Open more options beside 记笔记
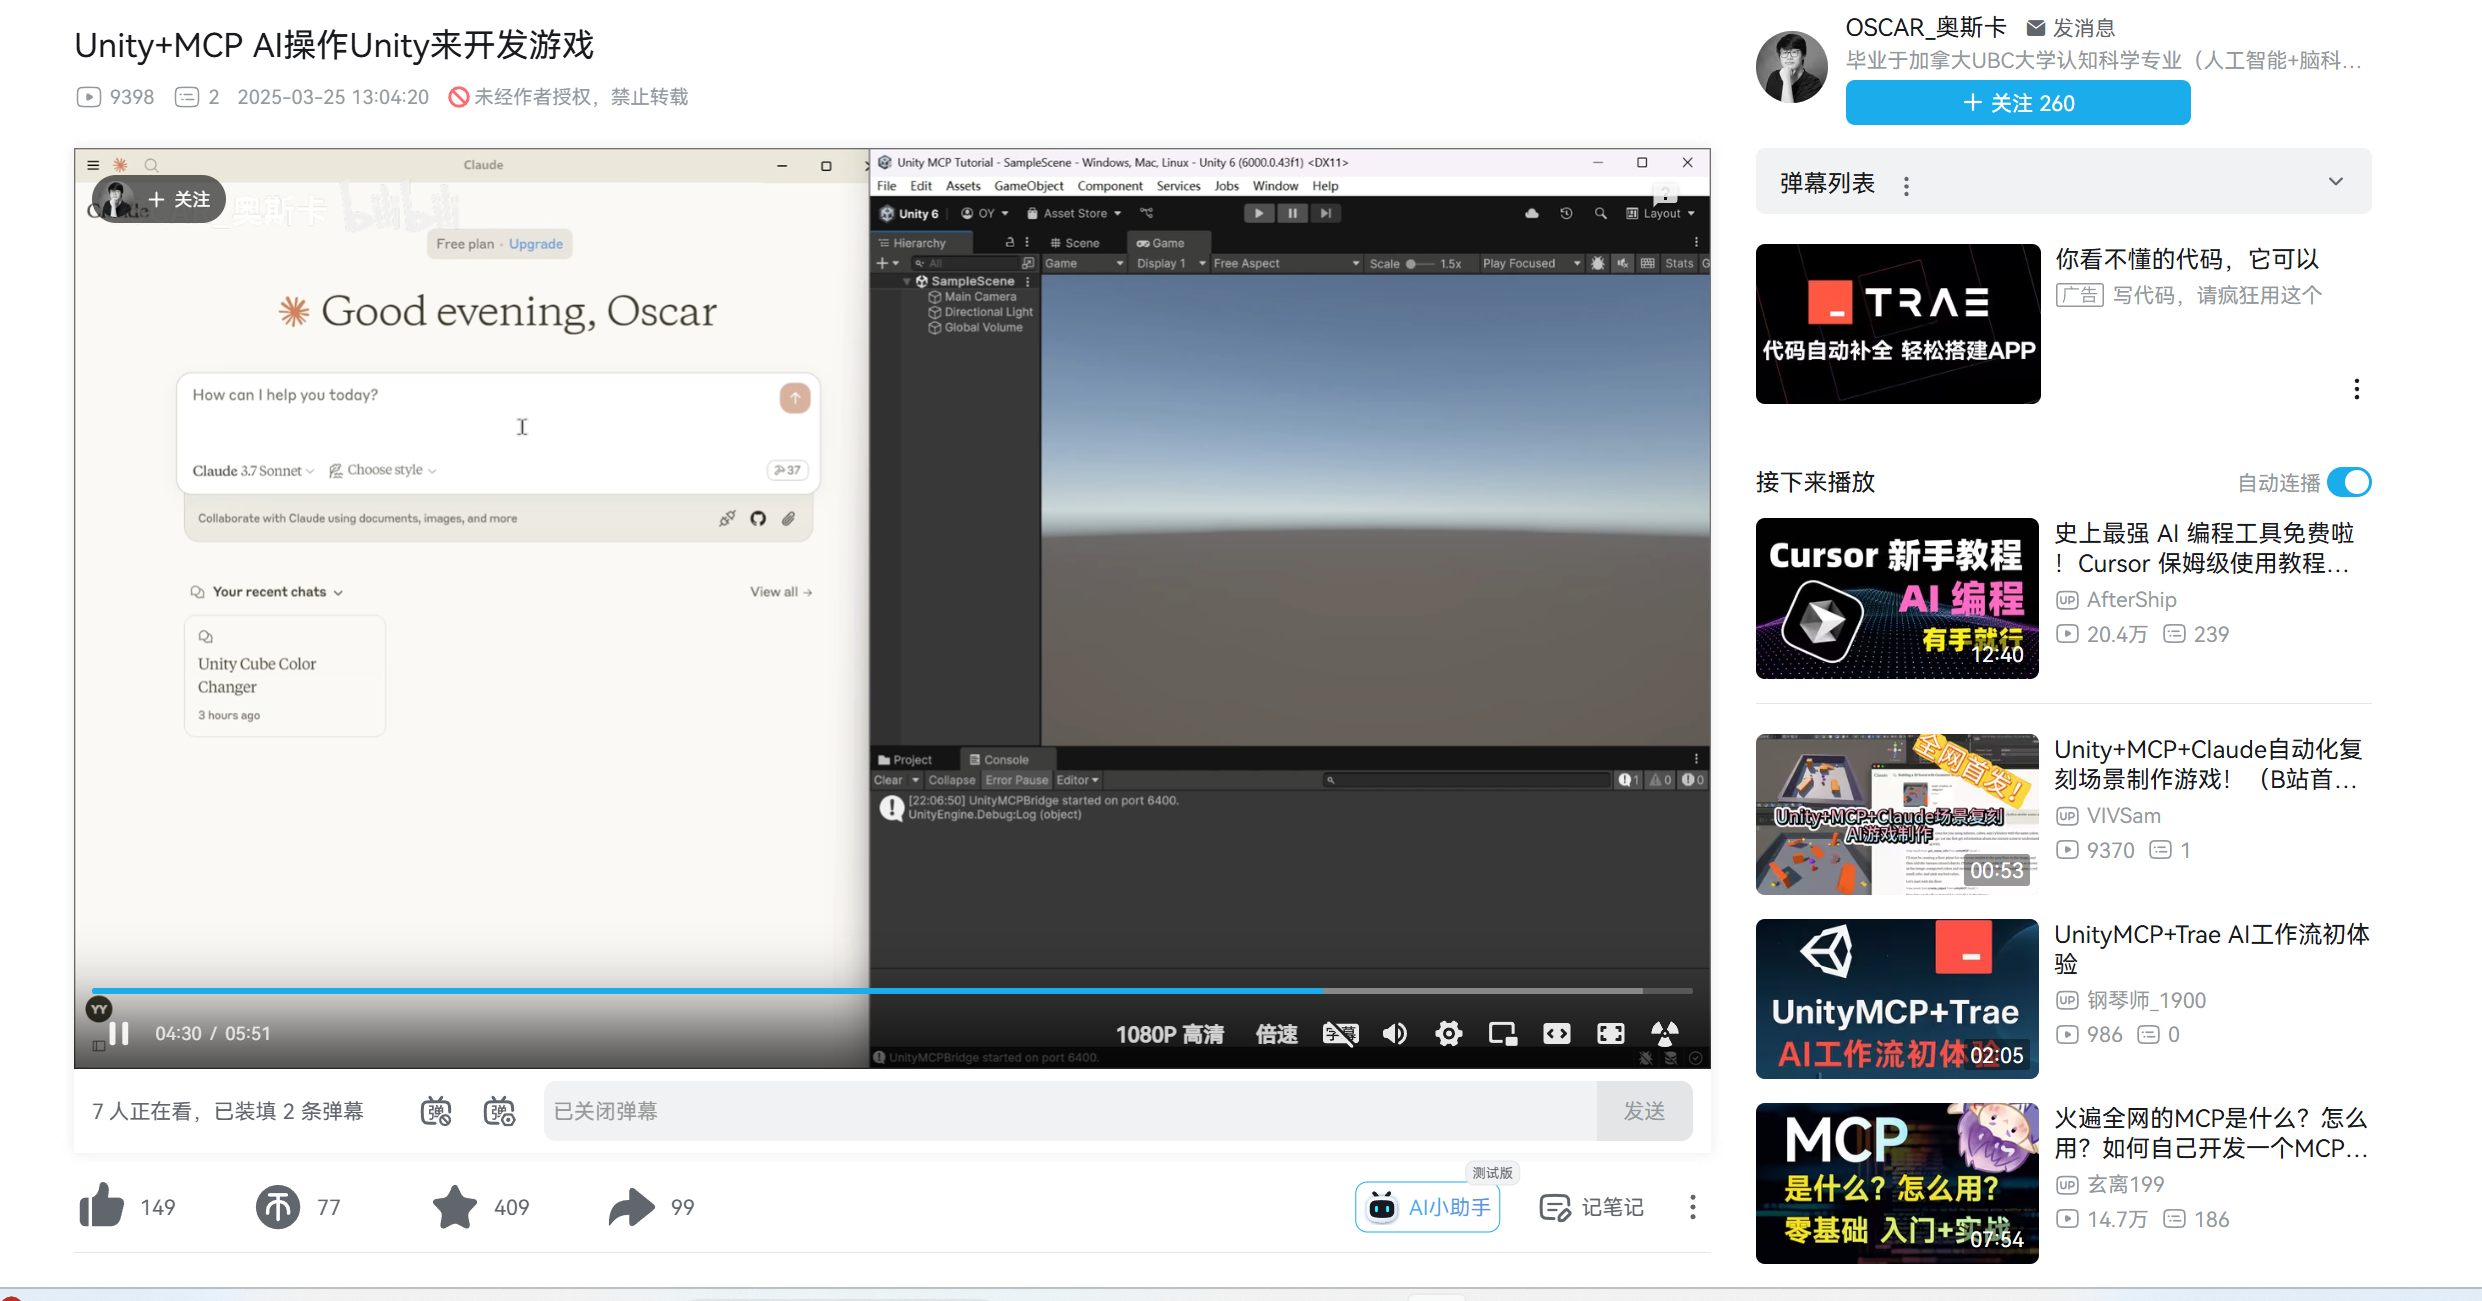Screen dimensions: 2482x1301 click(x=1692, y=1207)
